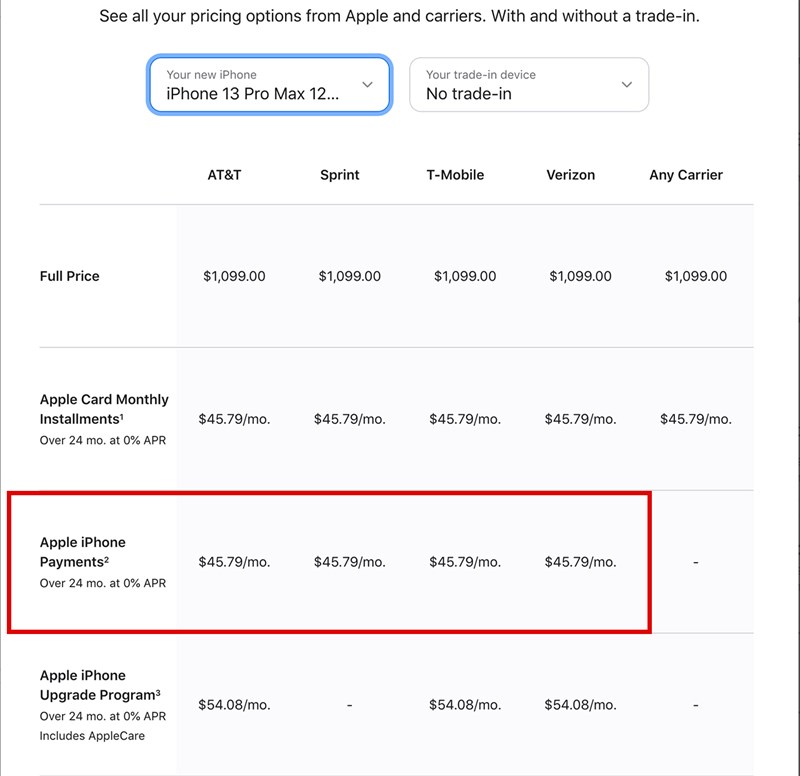Image resolution: width=800 pixels, height=776 pixels.
Task: Pick the Verizon column header
Action: [x=571, y=175]
